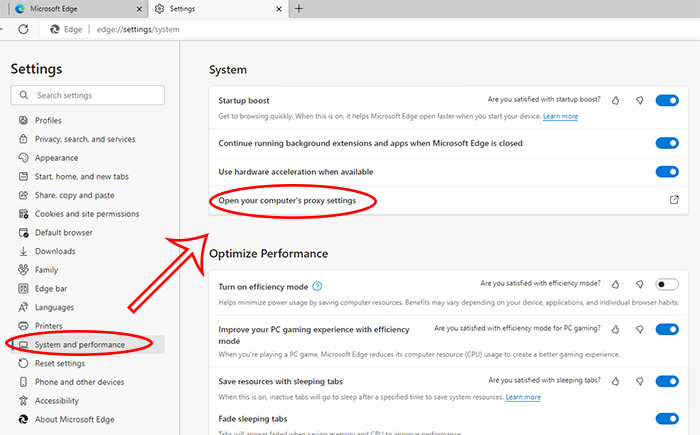Enable Turn on efficiency mode switch

point(667,284)
